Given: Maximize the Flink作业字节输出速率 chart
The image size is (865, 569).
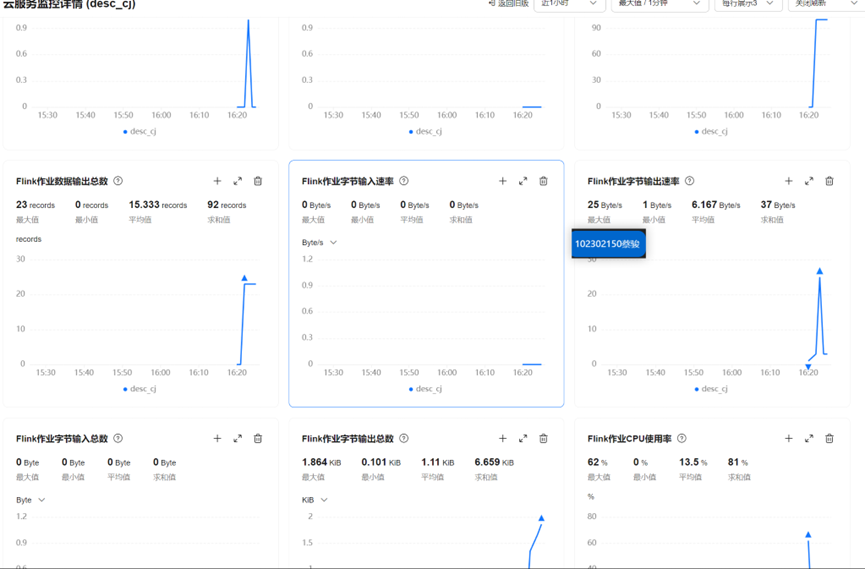Looking at the screenshot, I should pos(809,181).
